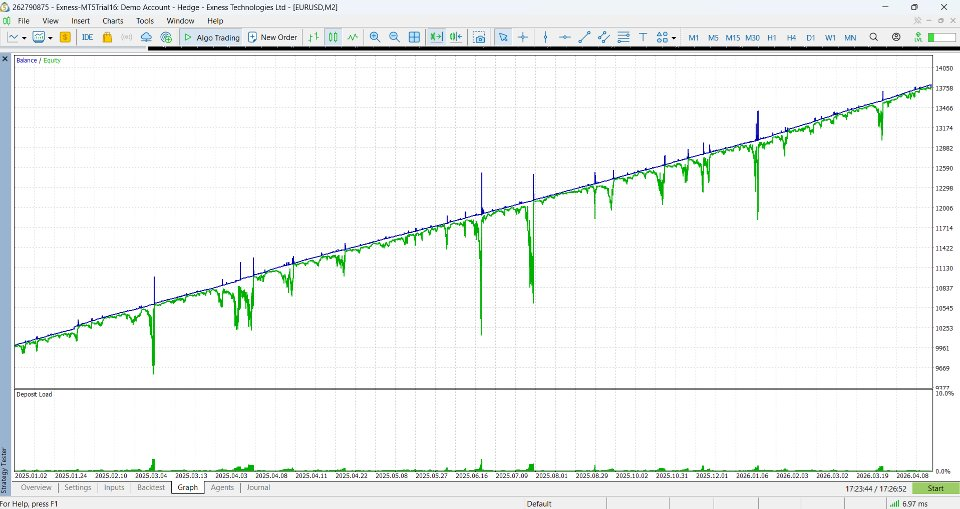This screenshot has height=509, width=960.
Task: Tile windows with grid icon
Action: point(414,37)
